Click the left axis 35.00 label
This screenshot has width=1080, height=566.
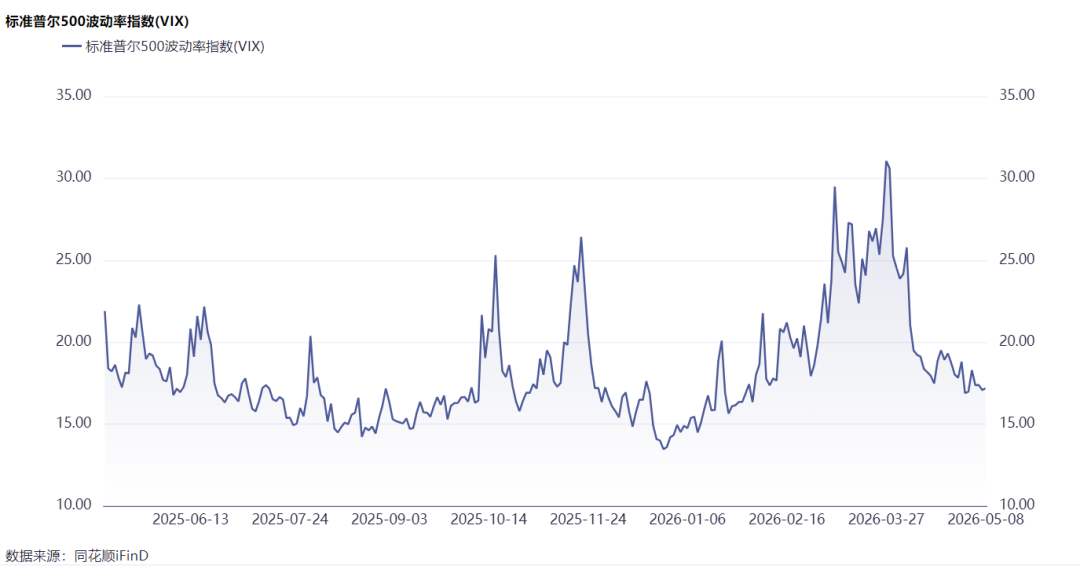74,95
